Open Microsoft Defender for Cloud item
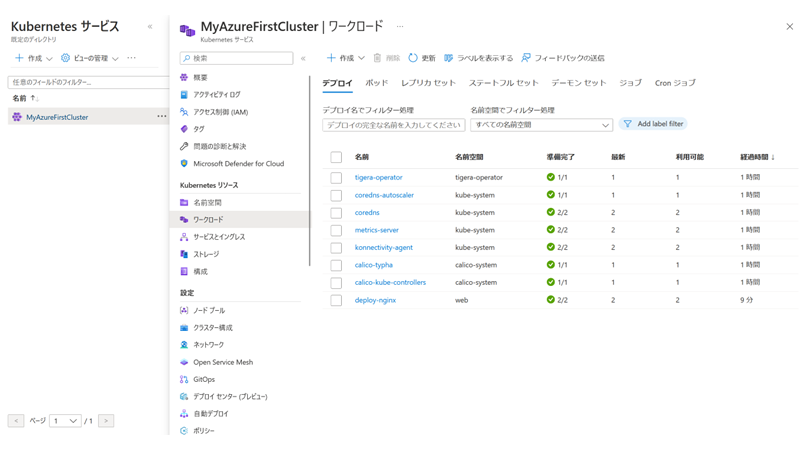 coord(232,164)
